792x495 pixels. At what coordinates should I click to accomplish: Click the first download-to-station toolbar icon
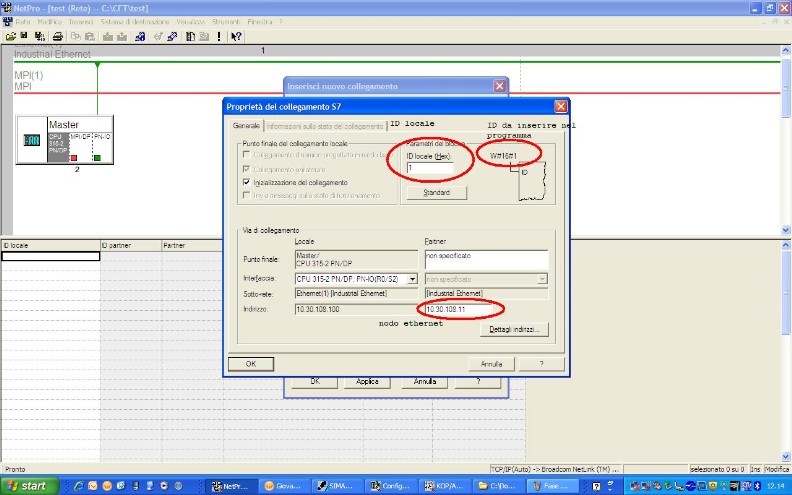pos(108,36)
